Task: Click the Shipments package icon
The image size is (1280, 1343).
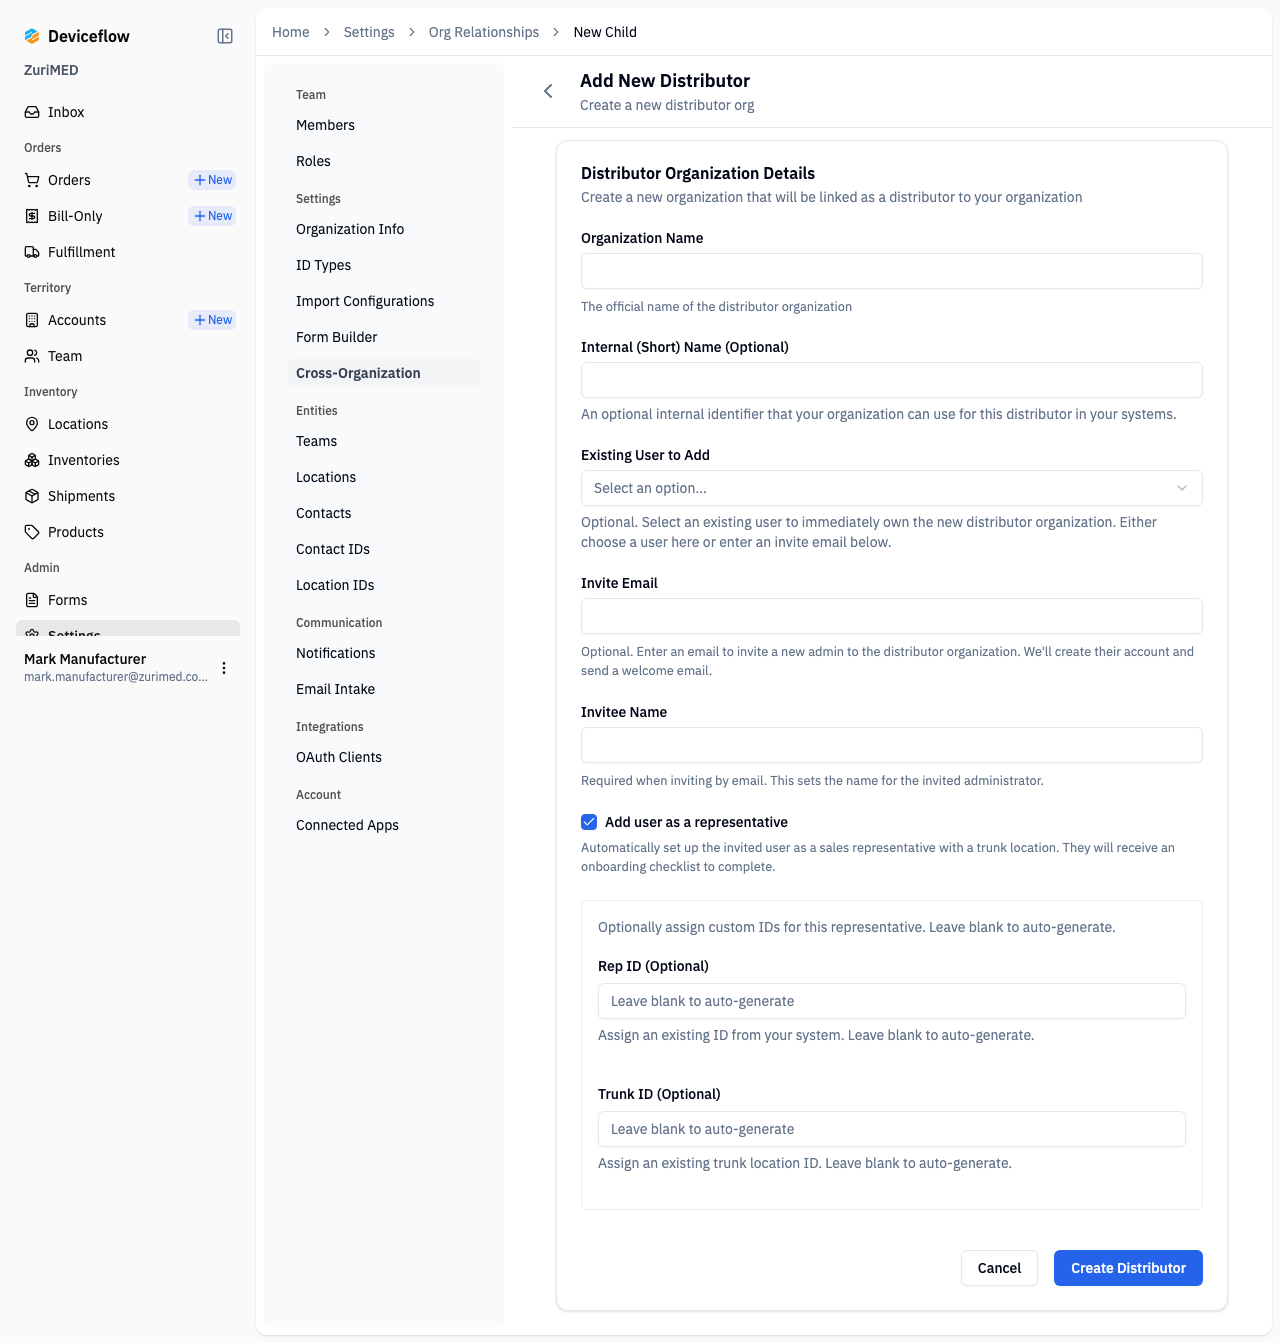Action: (32, 496)
